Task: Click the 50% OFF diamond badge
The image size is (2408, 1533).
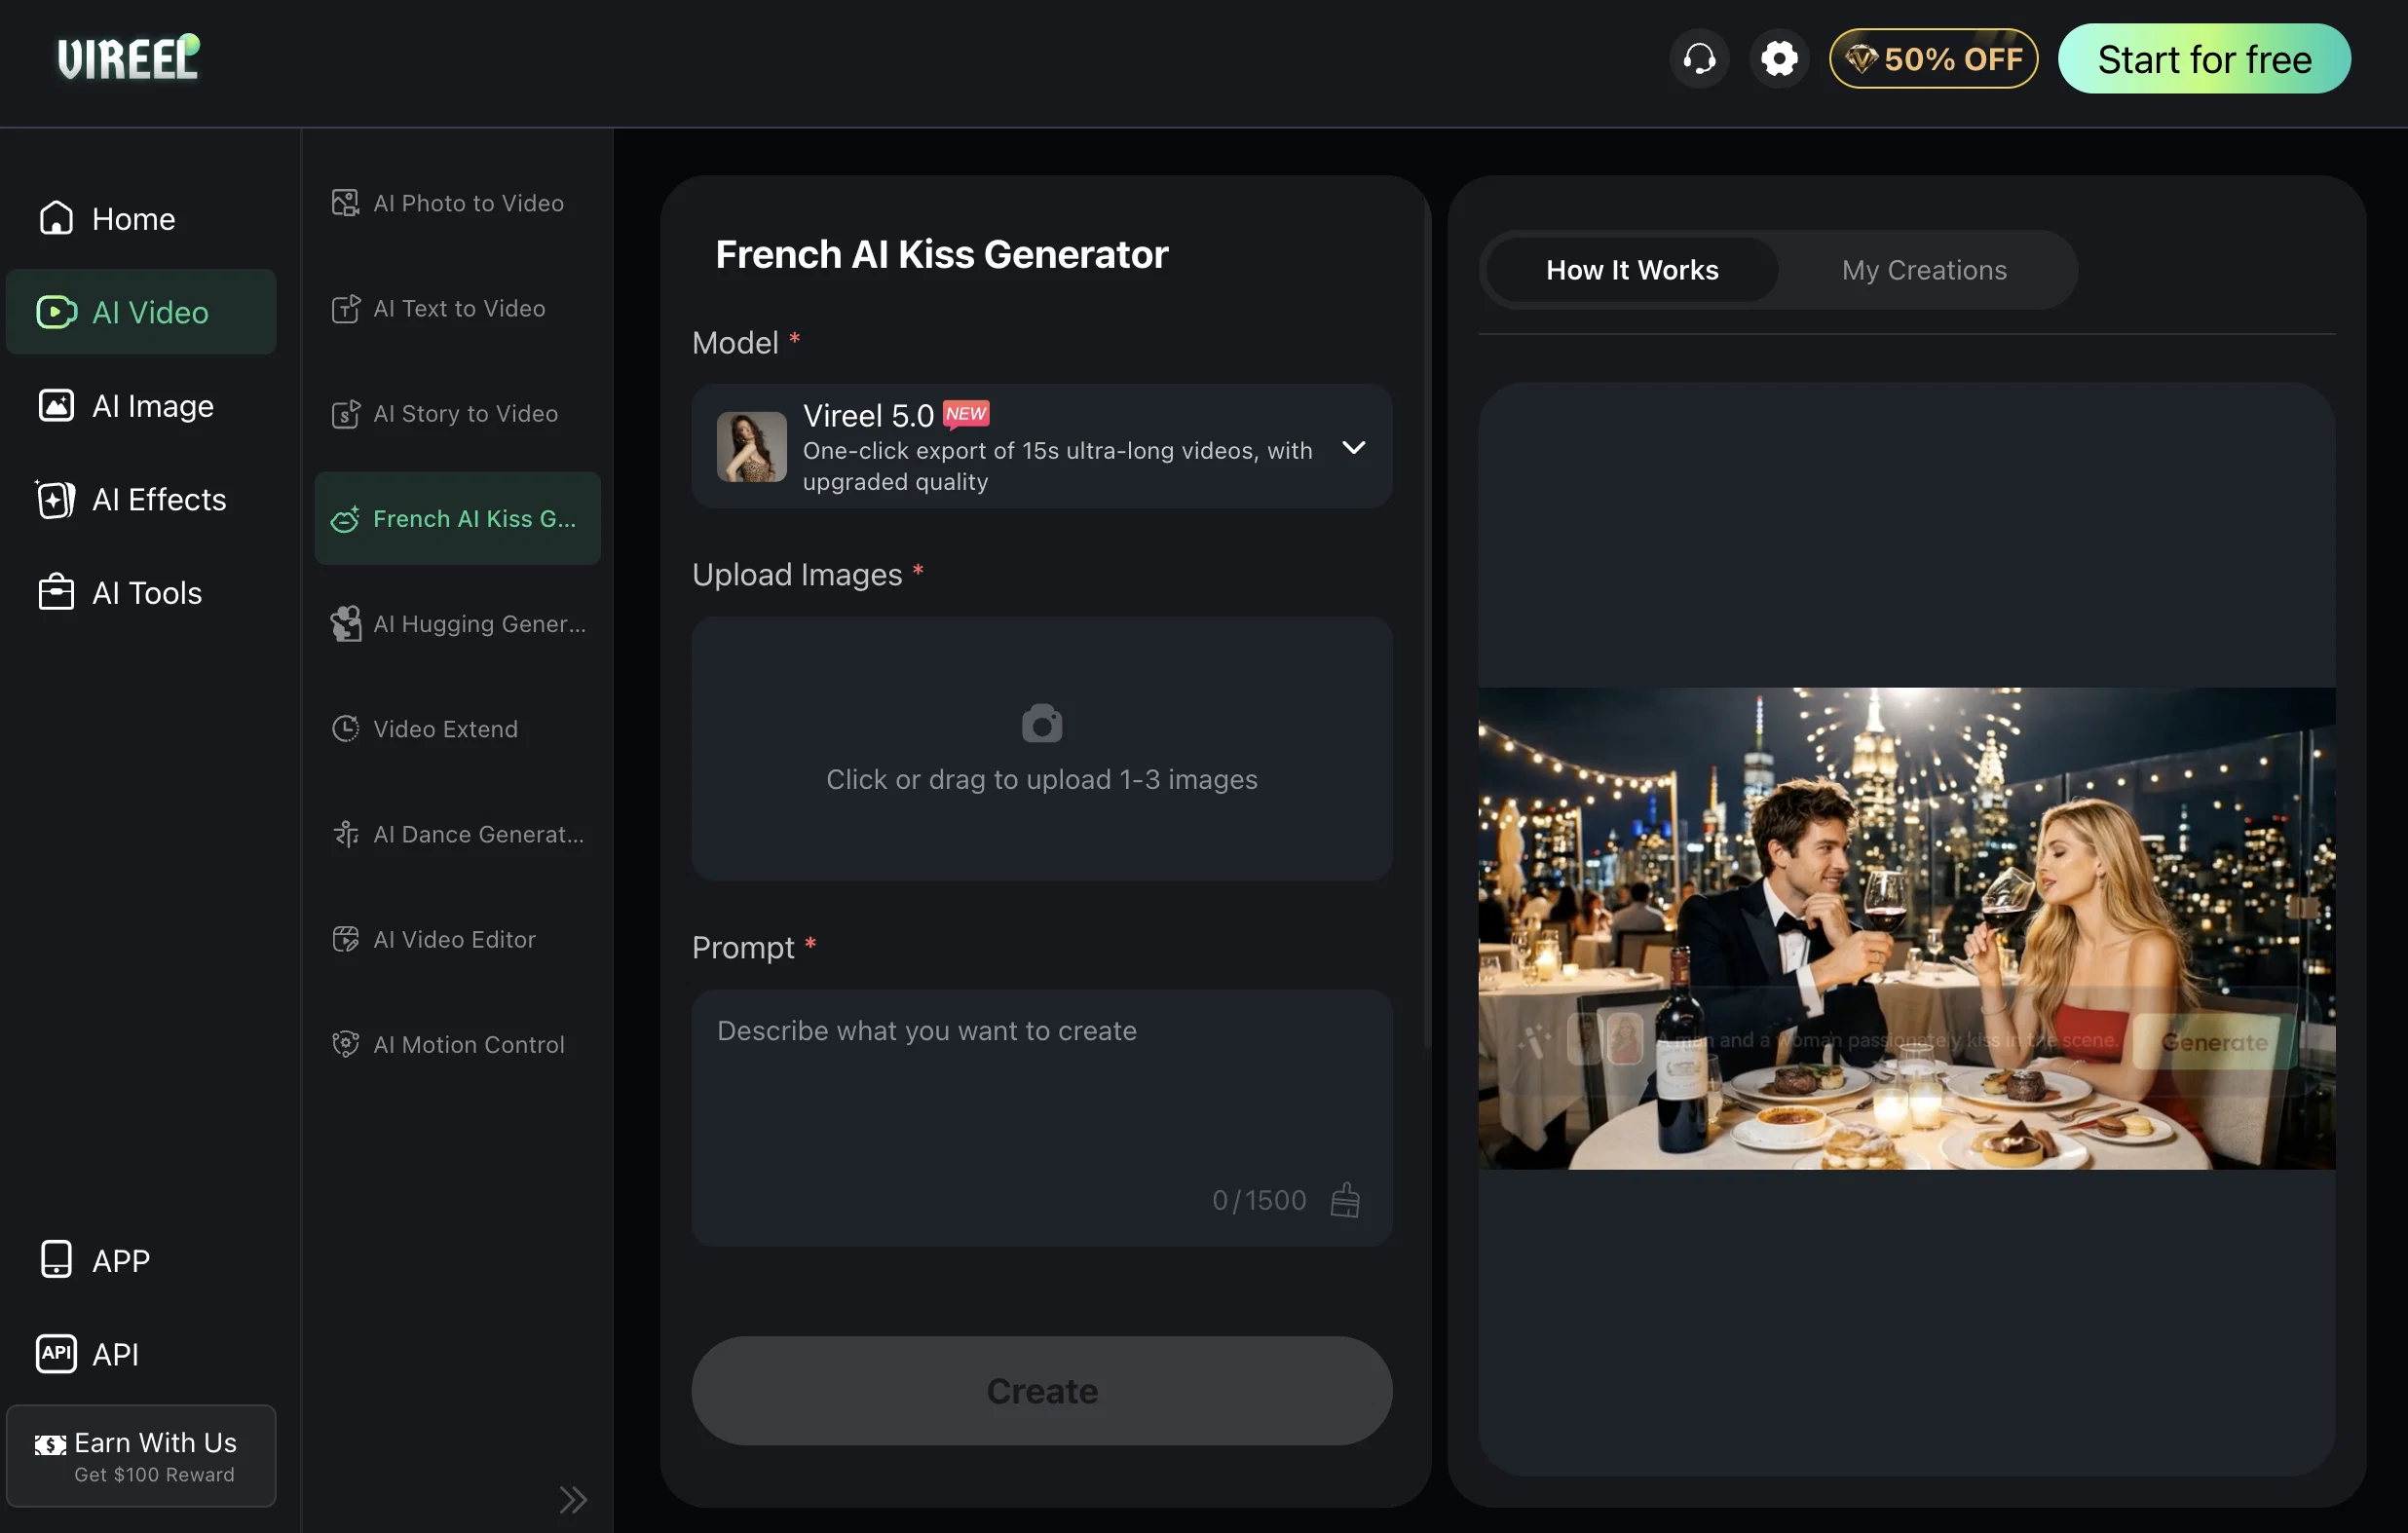Action: (x=1933, y=59)
